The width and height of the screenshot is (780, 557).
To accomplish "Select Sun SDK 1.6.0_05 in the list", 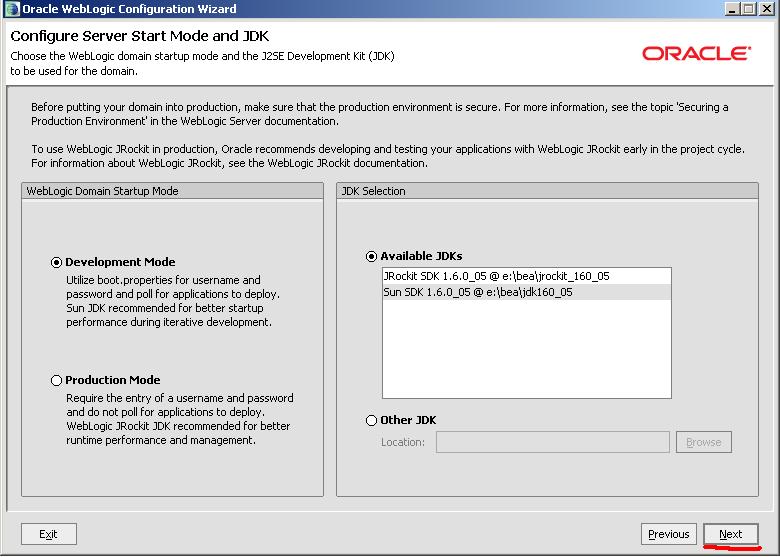I will (527, 292).
